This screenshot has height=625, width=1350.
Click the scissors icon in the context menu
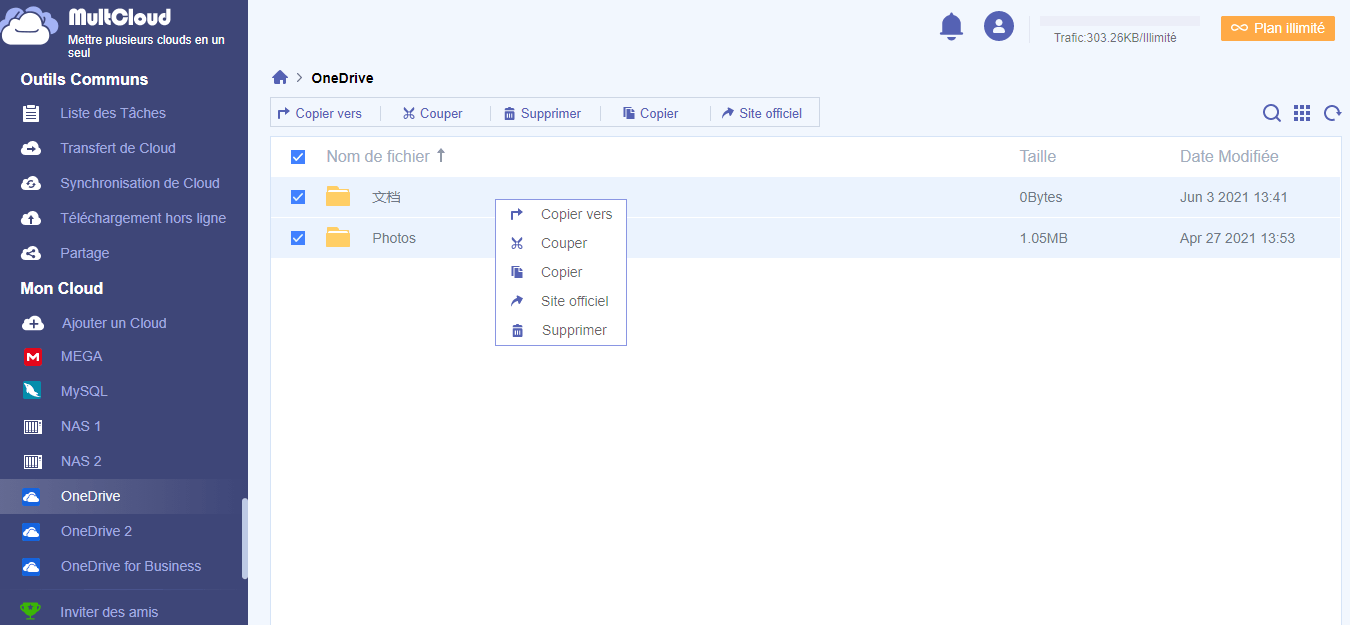517,243
